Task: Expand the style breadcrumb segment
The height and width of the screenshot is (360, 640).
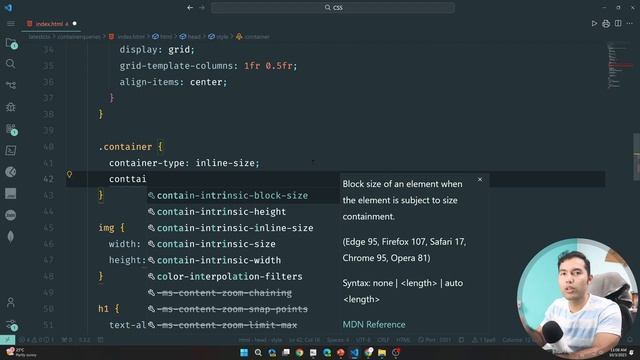Action: 218,37
